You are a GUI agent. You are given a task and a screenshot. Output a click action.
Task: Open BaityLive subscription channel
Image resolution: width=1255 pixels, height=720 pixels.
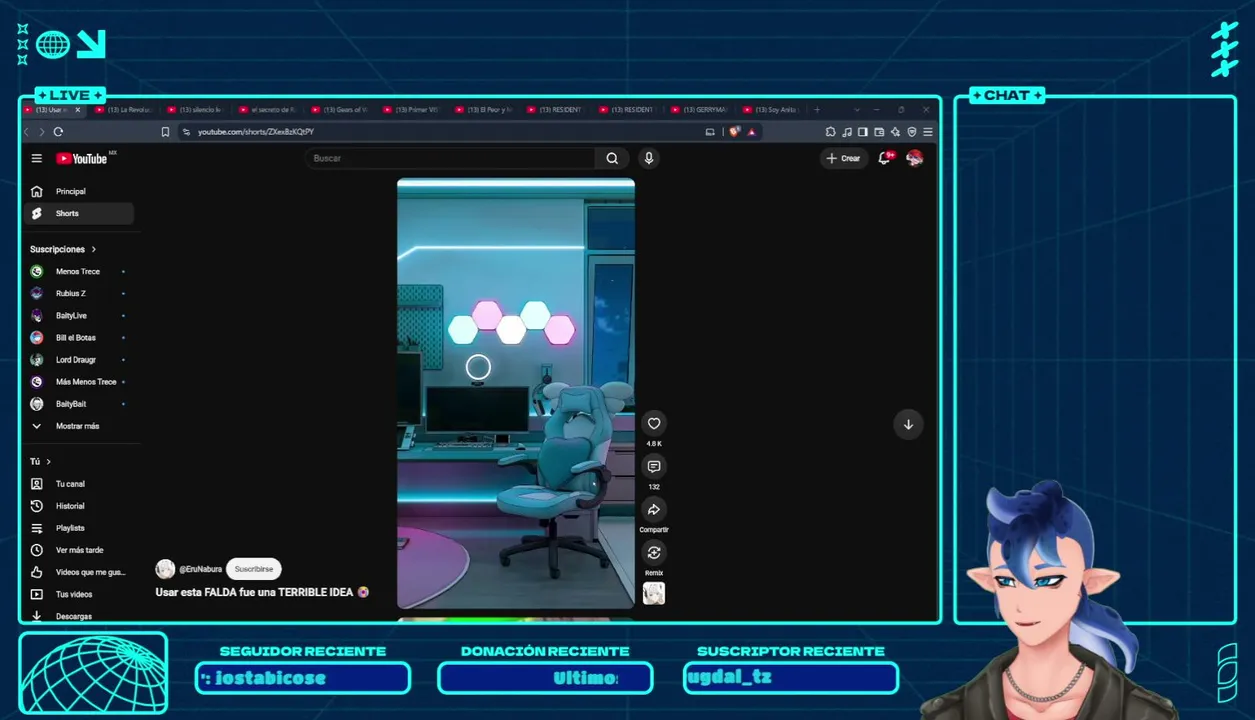pos(78,315)
